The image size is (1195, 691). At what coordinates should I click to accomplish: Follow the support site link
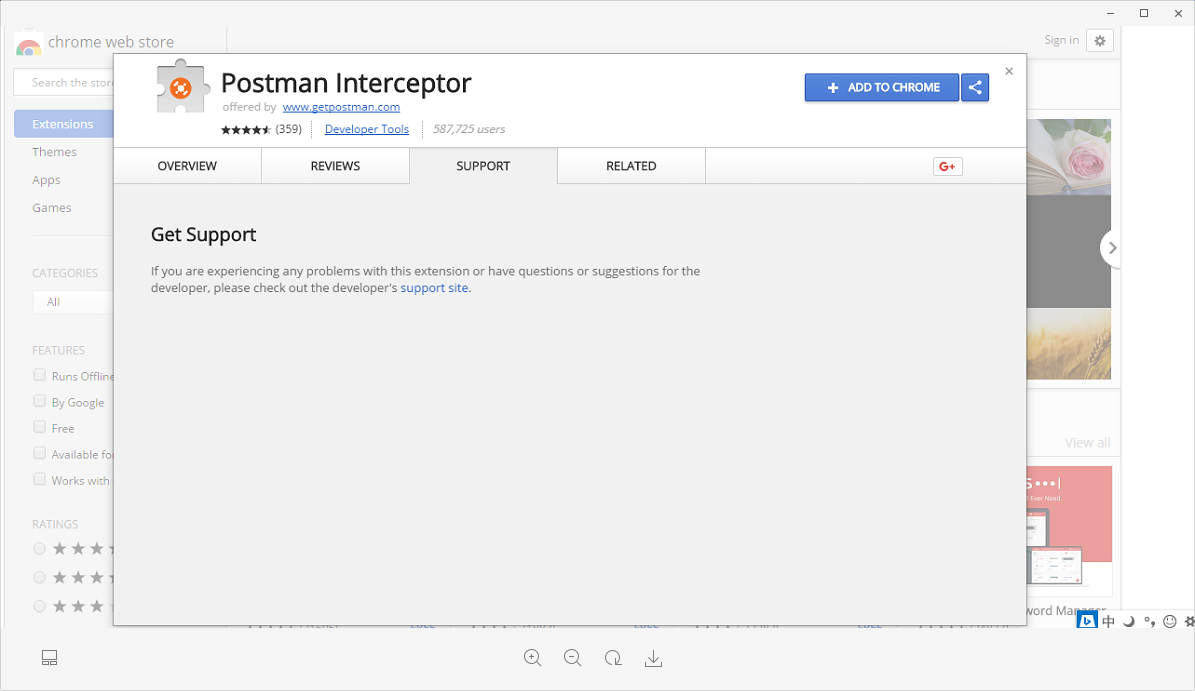(434, 288)
